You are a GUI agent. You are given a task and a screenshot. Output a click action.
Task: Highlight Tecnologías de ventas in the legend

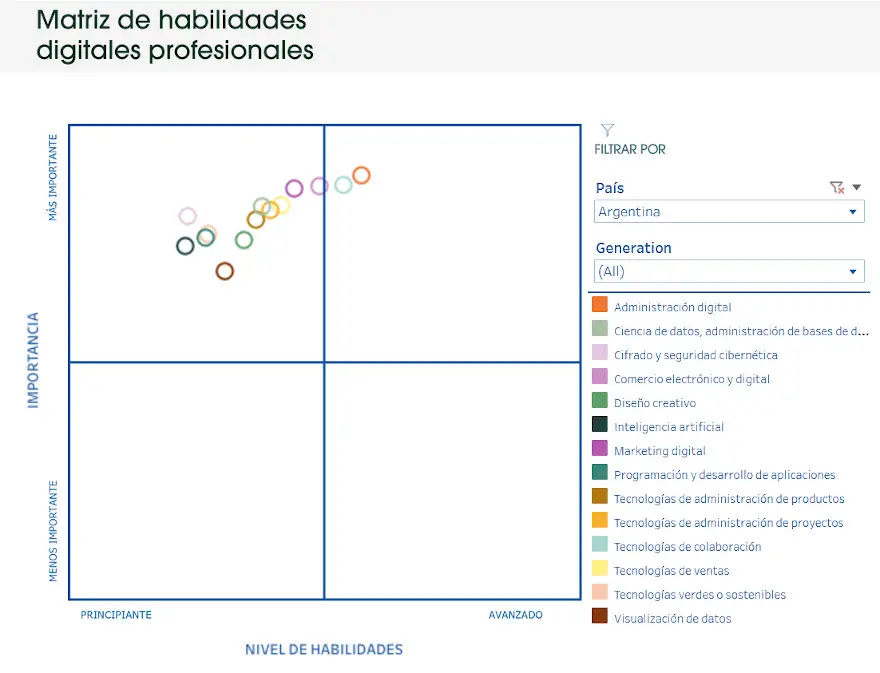[x=671, y=571]
